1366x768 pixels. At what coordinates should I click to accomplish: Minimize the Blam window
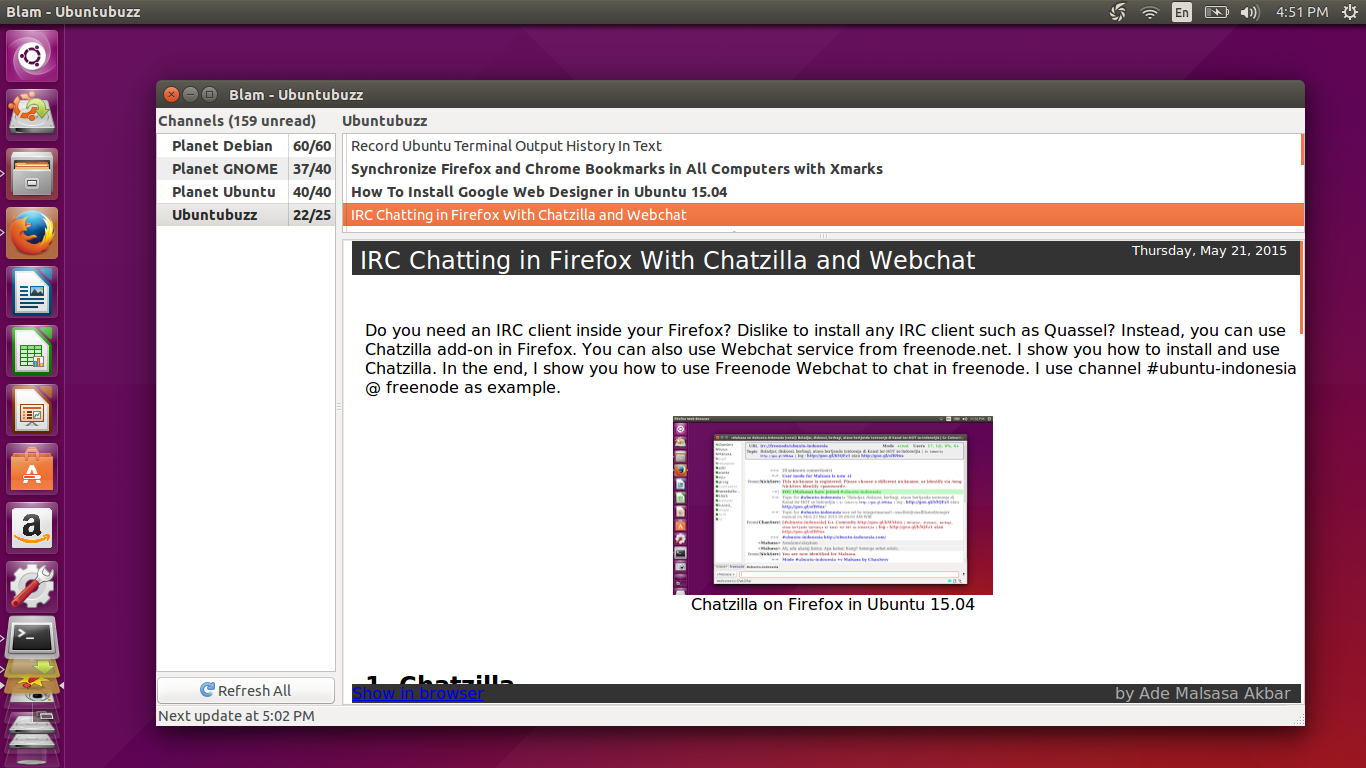pos(190,94)
